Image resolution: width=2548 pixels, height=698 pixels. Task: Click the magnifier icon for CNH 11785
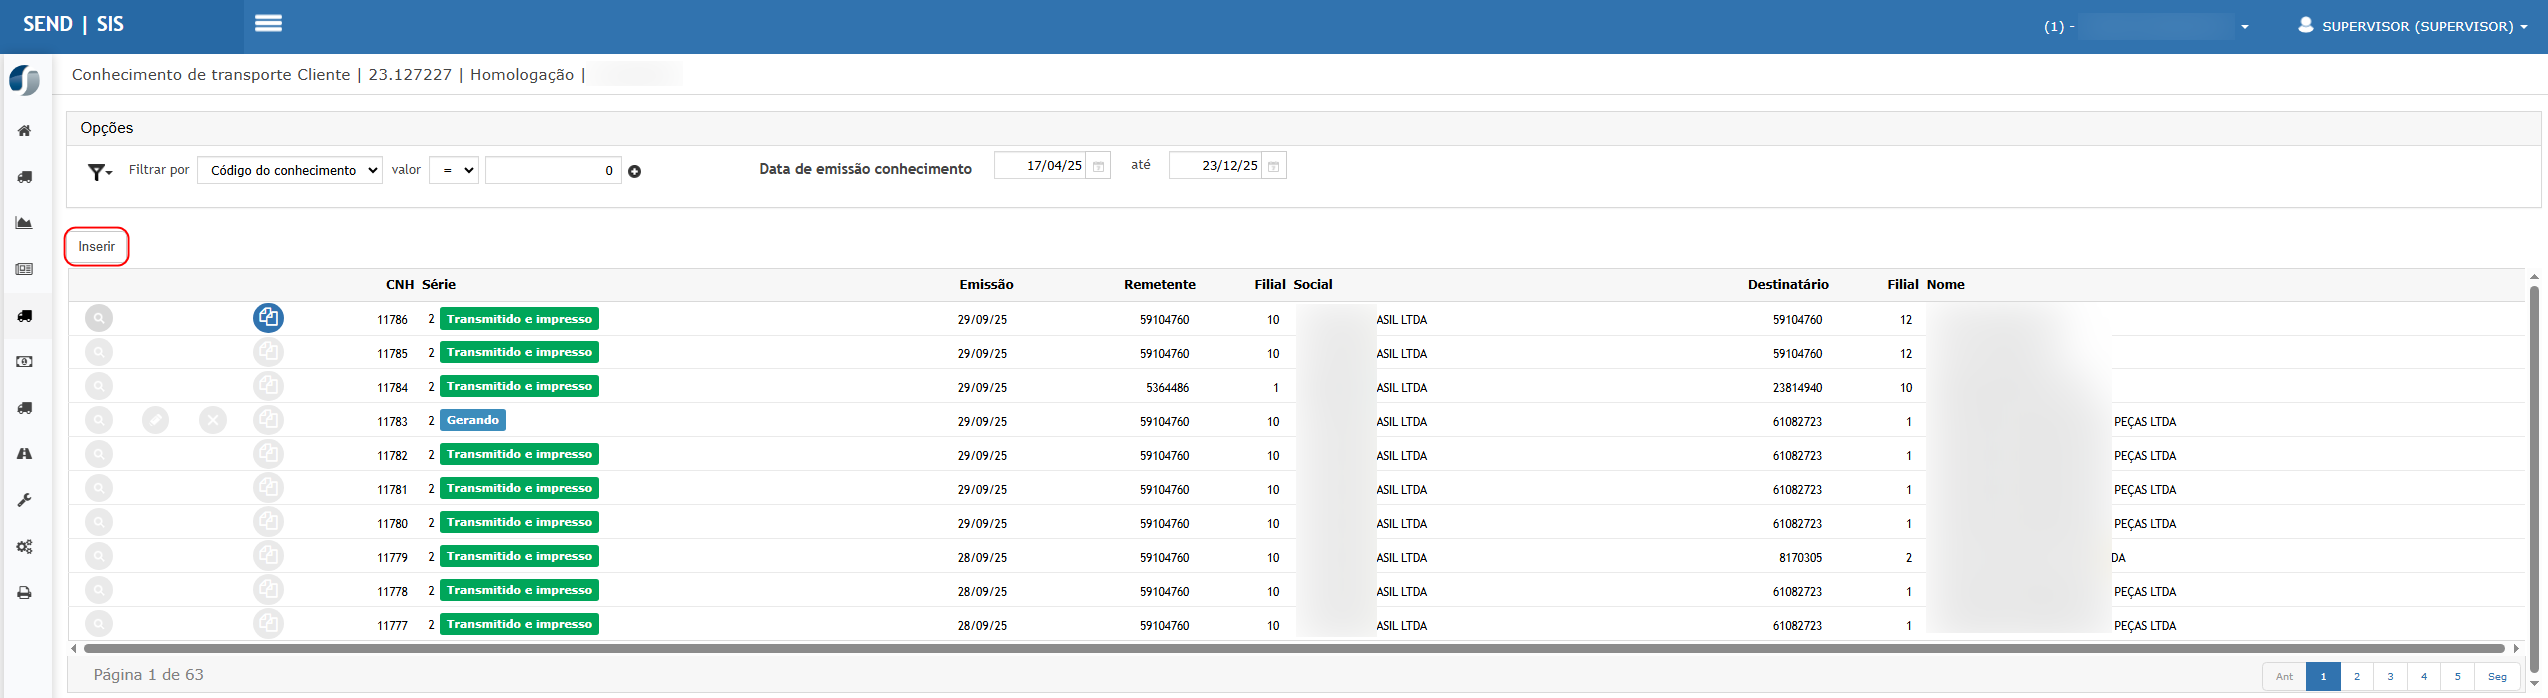tap(99, 352)
